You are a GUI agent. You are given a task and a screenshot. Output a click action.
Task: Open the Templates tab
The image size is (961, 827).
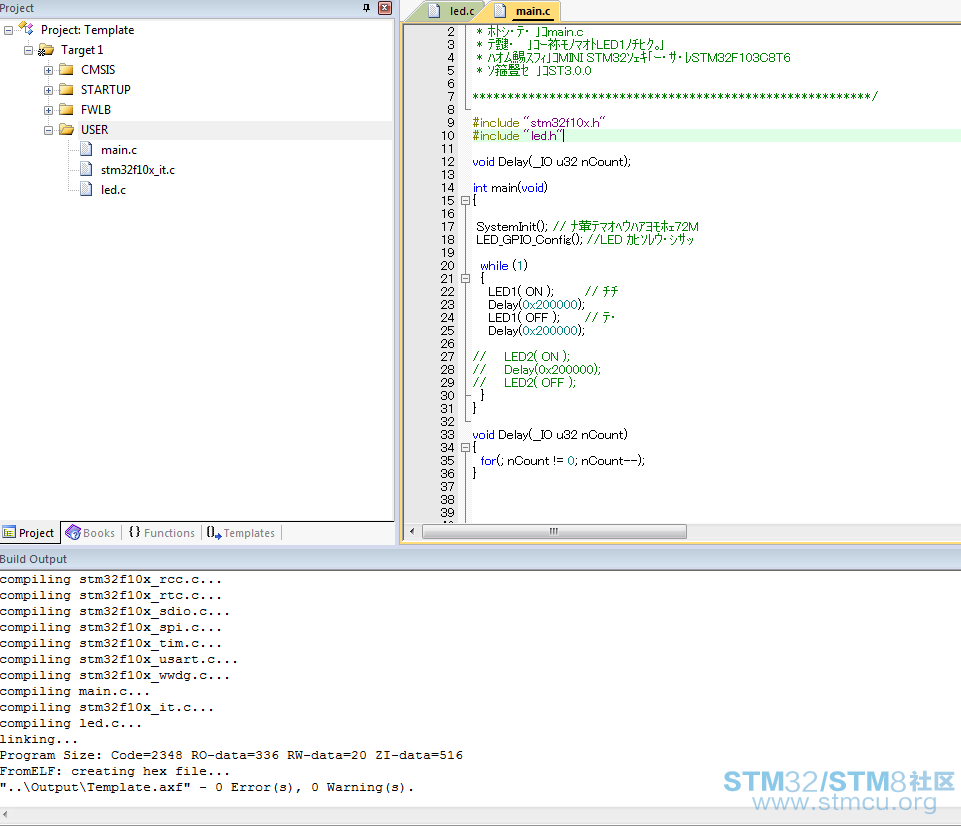(241, 533)
